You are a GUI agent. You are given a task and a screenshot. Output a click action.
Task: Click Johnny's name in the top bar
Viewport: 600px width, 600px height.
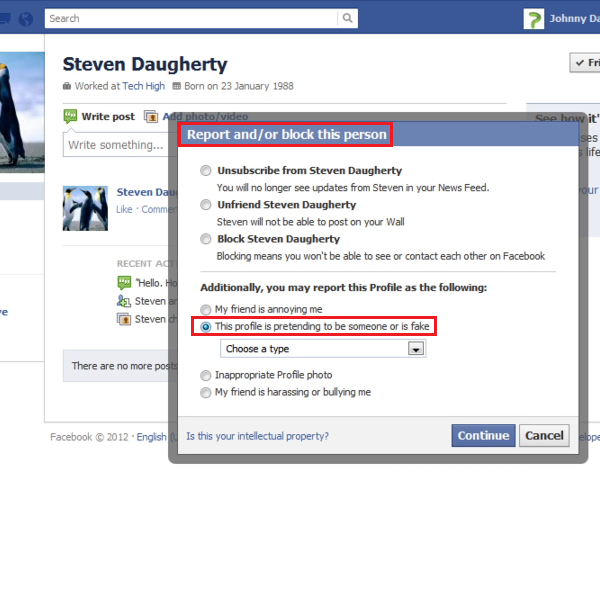pyautogui.click(x=574, y=18)
